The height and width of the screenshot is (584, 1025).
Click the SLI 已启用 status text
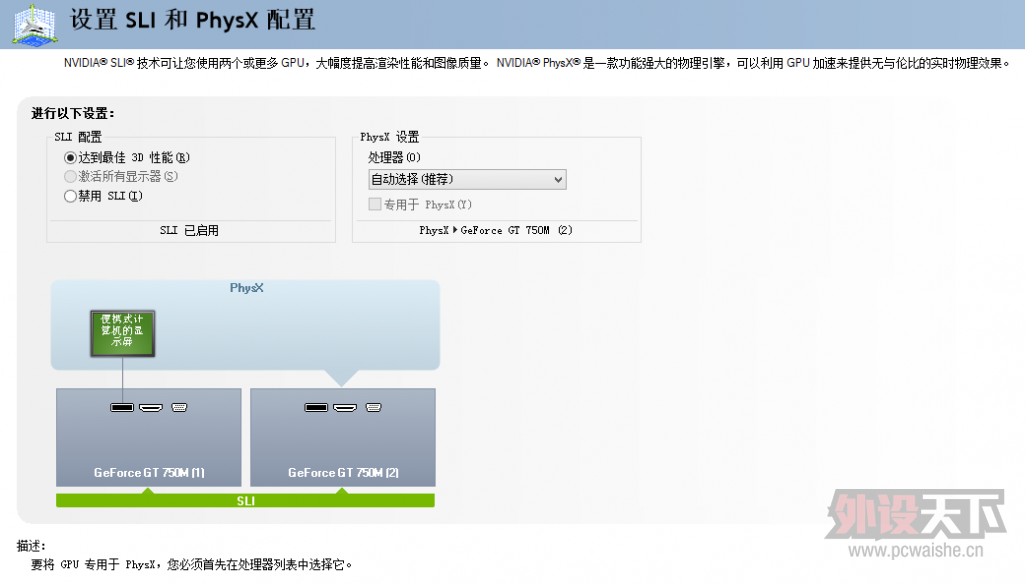click(x=190, y=230)
